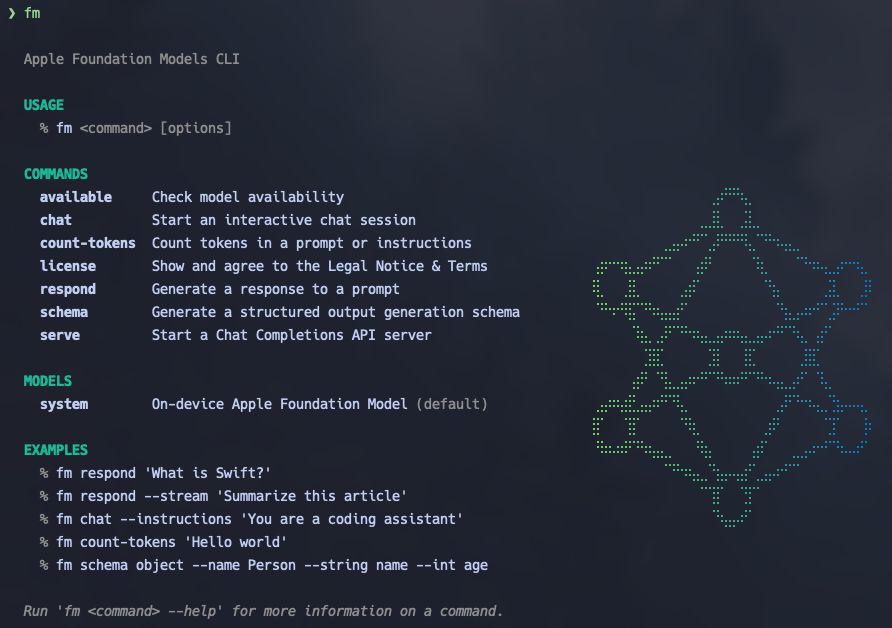
Task: Click the "fm count-tokens 'Hello world'" example
Action: [x=163, y=542]
